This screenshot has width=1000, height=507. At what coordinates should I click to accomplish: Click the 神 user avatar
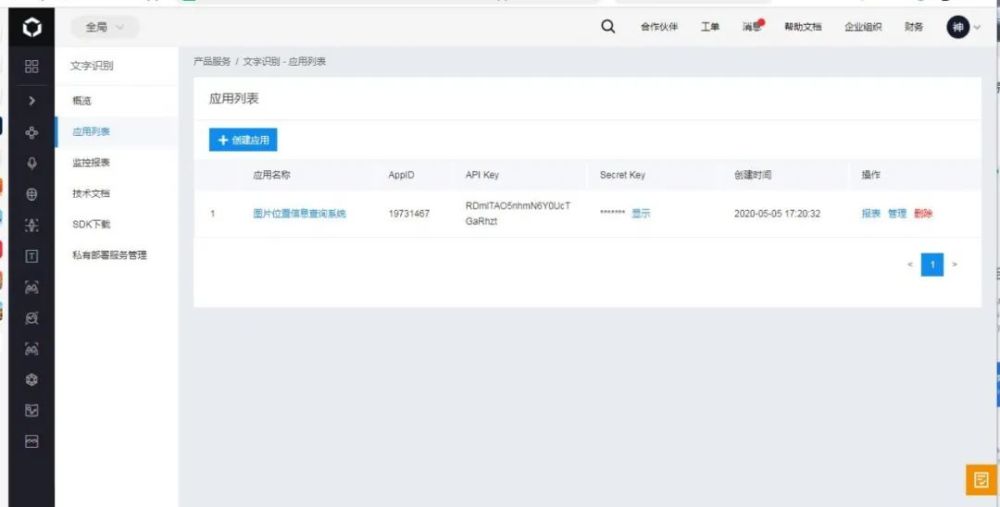(x=957, y=27)
